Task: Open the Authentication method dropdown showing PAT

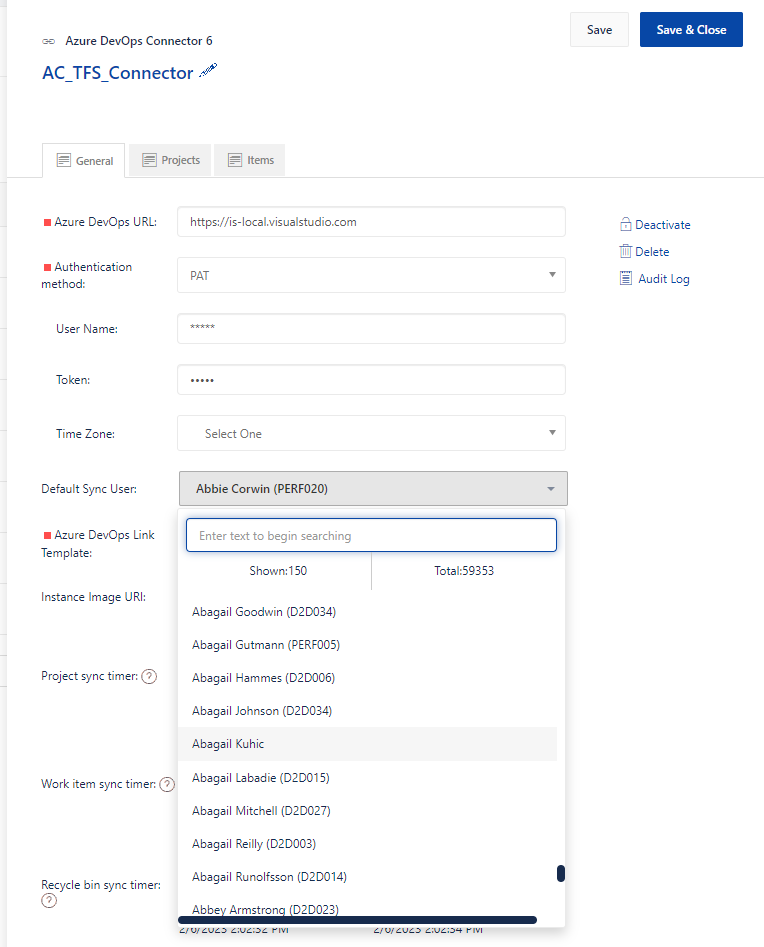Action: pos(371,275)
